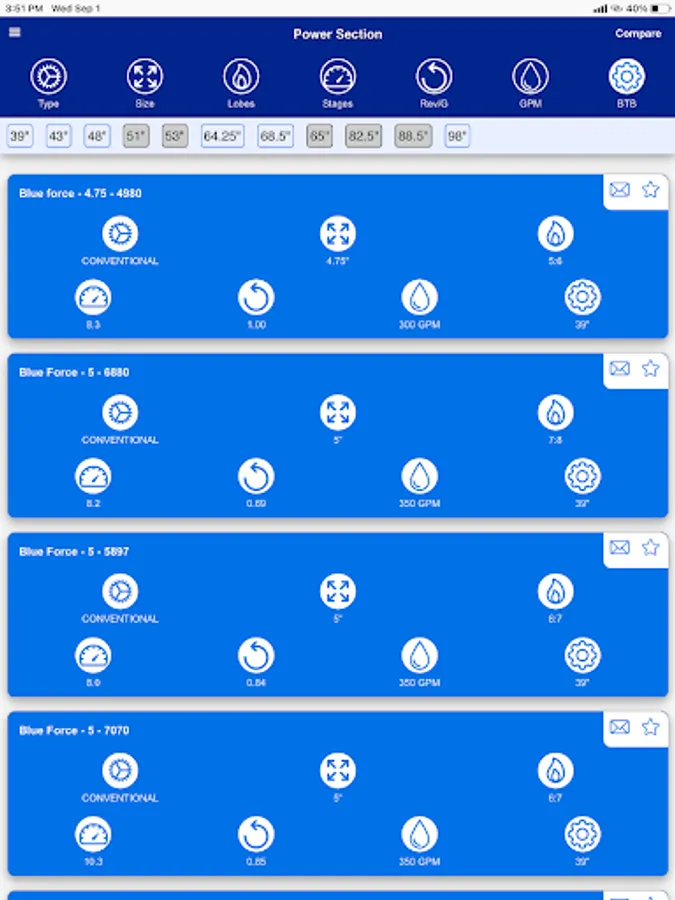Open Blue Force - 5 - 5897 title
The width and height of the screenshot is (675, 900).
pos(74,552)
